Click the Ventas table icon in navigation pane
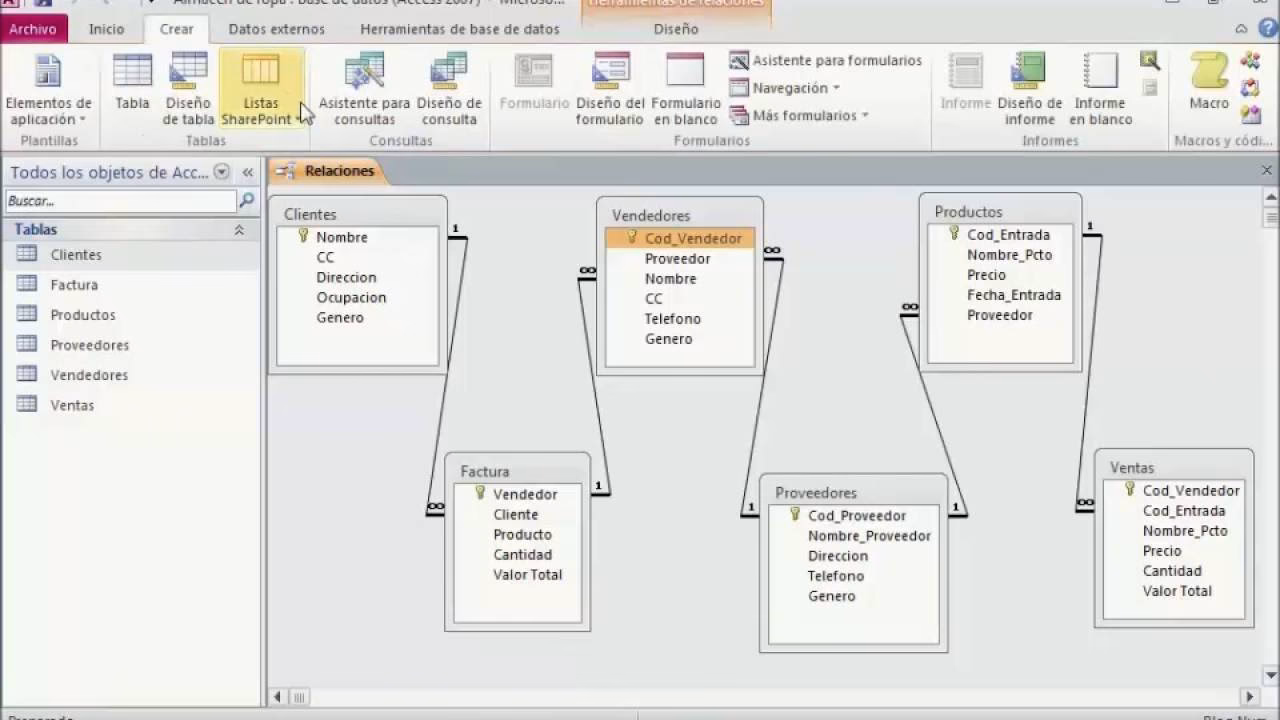The image size is (1280, 720). (x=27, y=405)
